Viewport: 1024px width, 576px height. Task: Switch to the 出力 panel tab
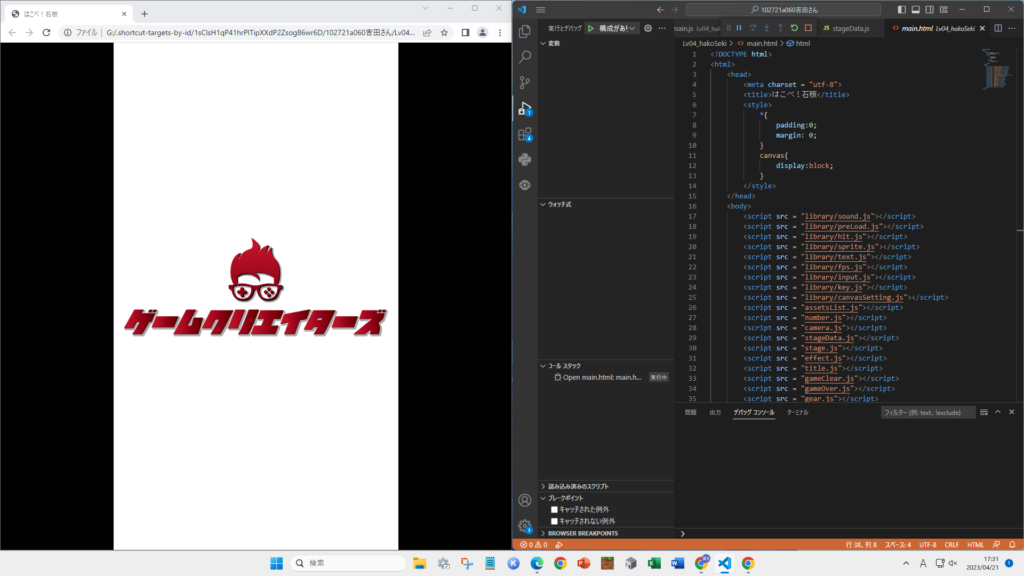715,413
